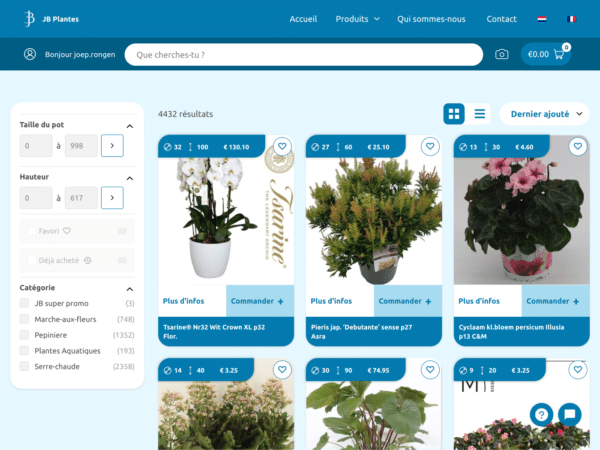Viewport: 600px width, 450px height.
Task: Switch to list view layout
Action: [x=480, y=114]
